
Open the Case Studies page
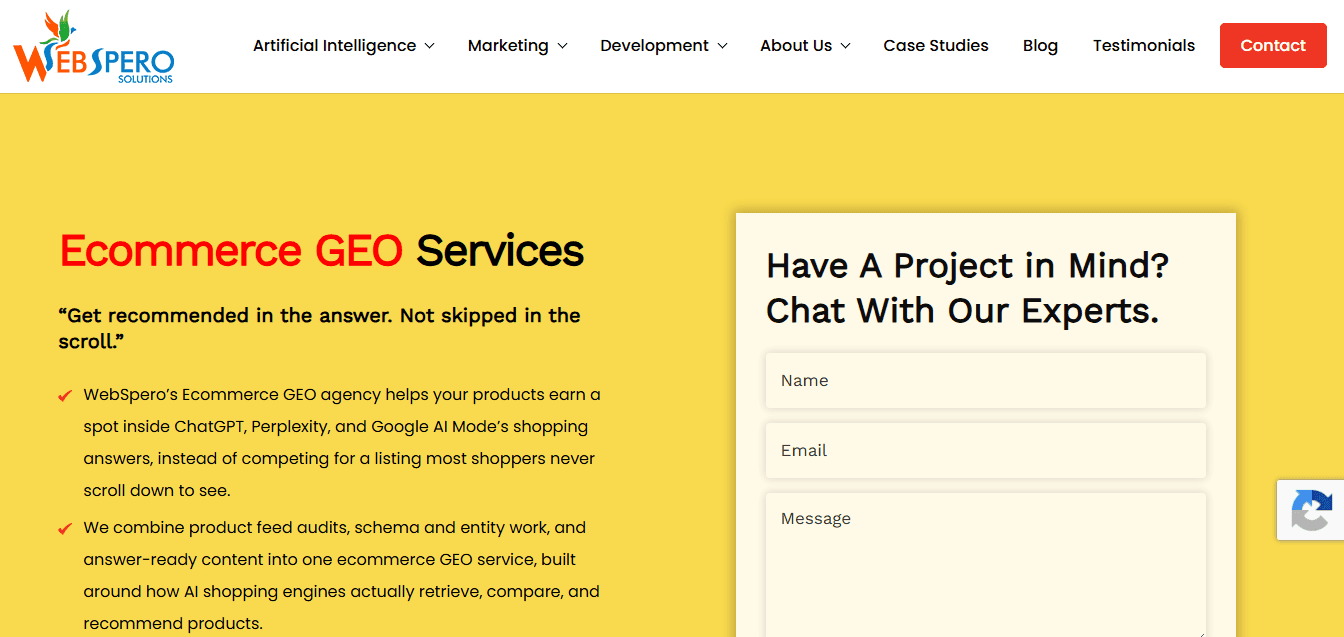point(936,46)
